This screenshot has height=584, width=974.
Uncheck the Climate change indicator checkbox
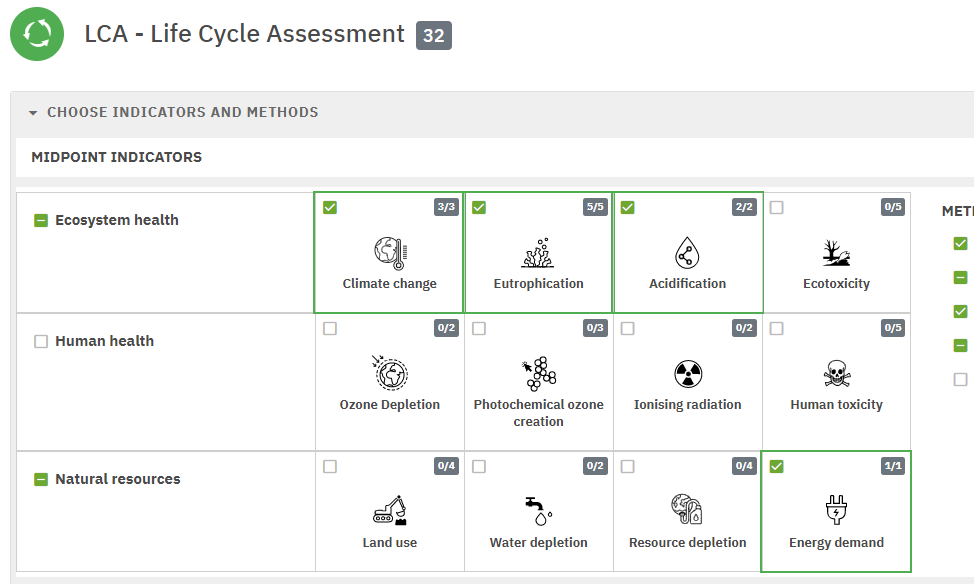pos(330,208)
